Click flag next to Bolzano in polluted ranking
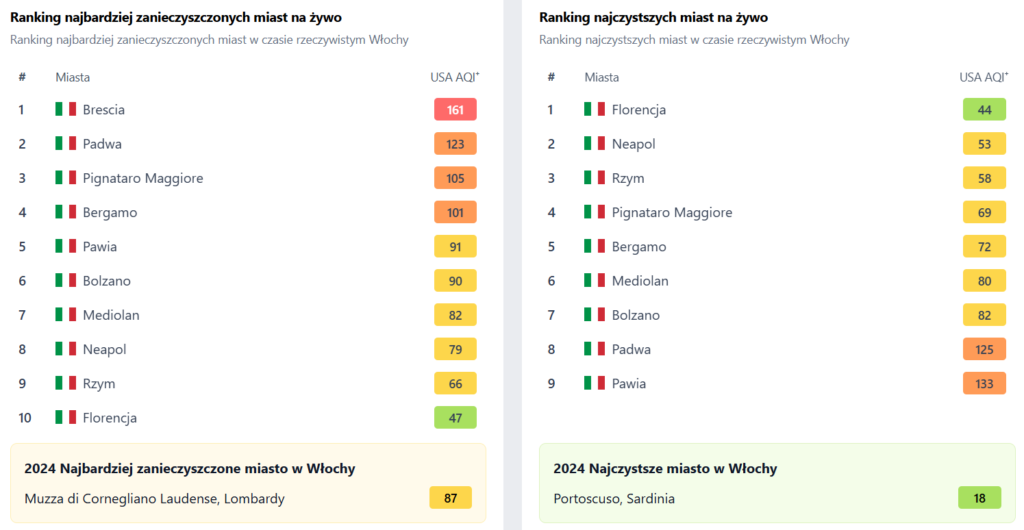Viewport: 1024px width, 530px height. 66,281
